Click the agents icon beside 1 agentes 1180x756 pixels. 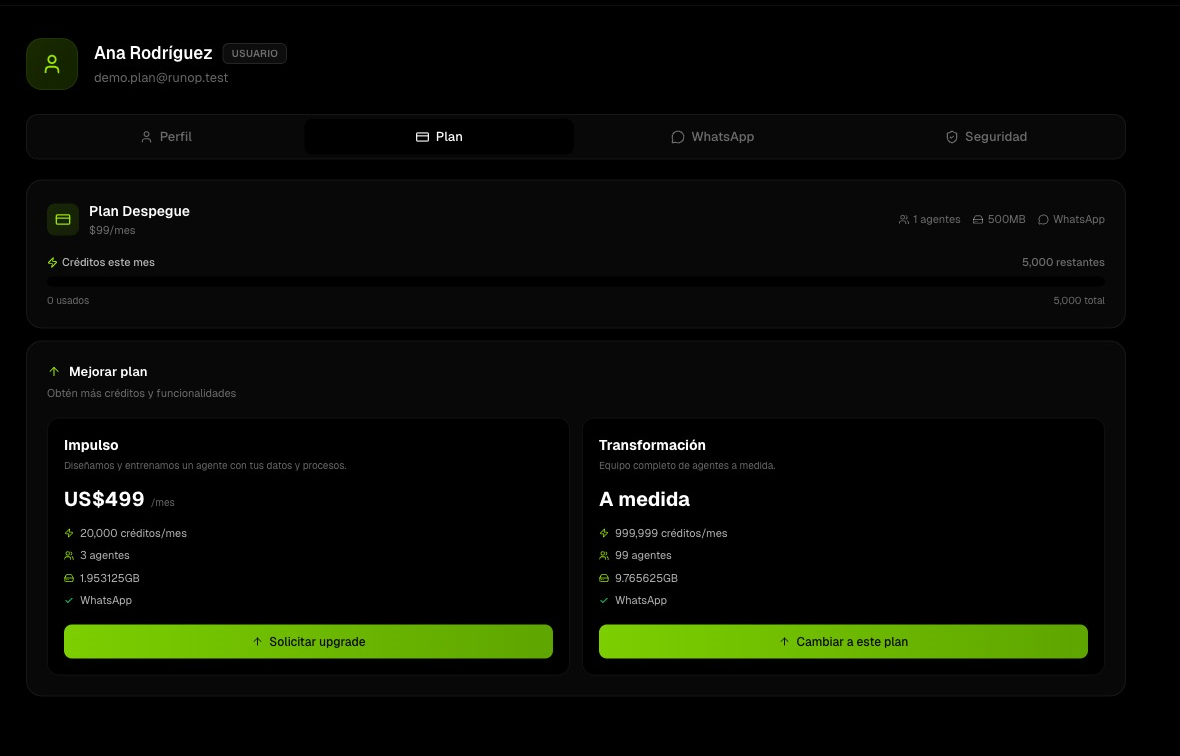click(904, 220)
